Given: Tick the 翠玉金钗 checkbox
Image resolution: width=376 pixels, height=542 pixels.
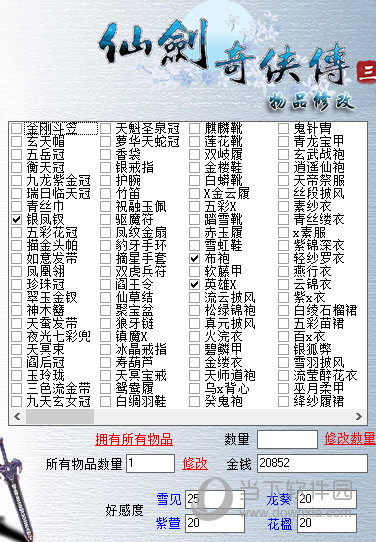Looking at the screenshot, I should (x=16, y=297).
